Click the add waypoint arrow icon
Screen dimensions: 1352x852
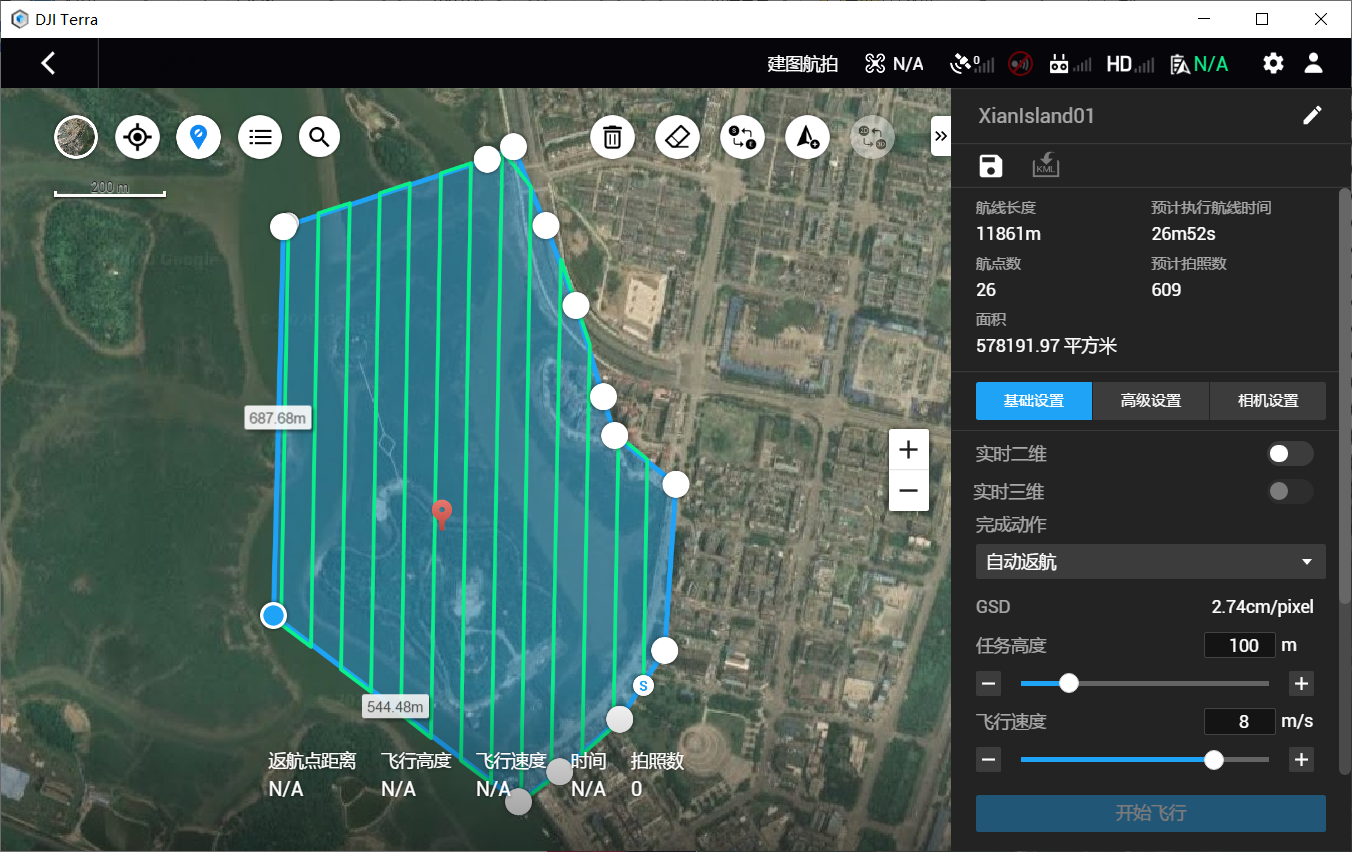(808, 137)
